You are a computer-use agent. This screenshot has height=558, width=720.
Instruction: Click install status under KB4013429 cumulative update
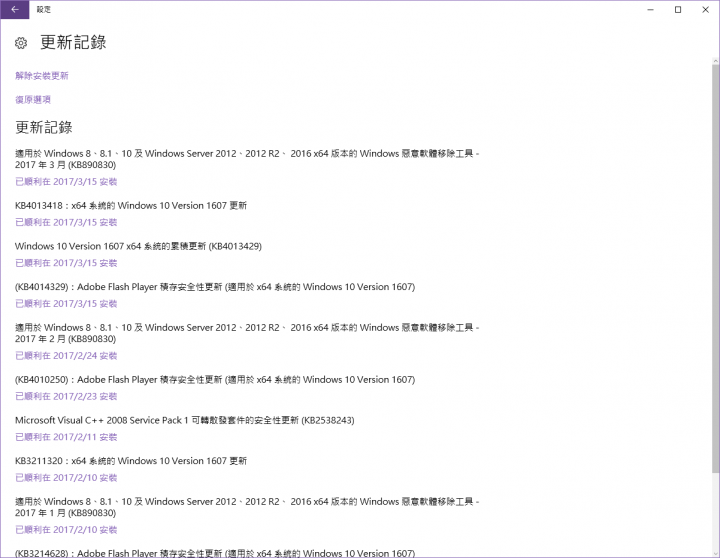[66, 263]
